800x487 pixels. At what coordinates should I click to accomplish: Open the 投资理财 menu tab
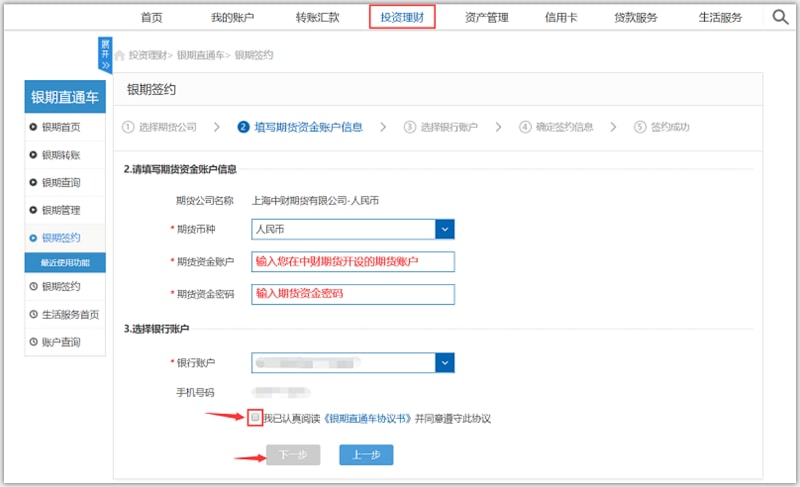pos(402,17)
